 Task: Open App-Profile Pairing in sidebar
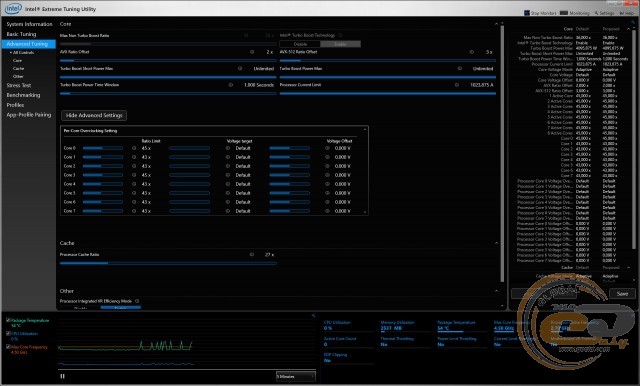29,115
